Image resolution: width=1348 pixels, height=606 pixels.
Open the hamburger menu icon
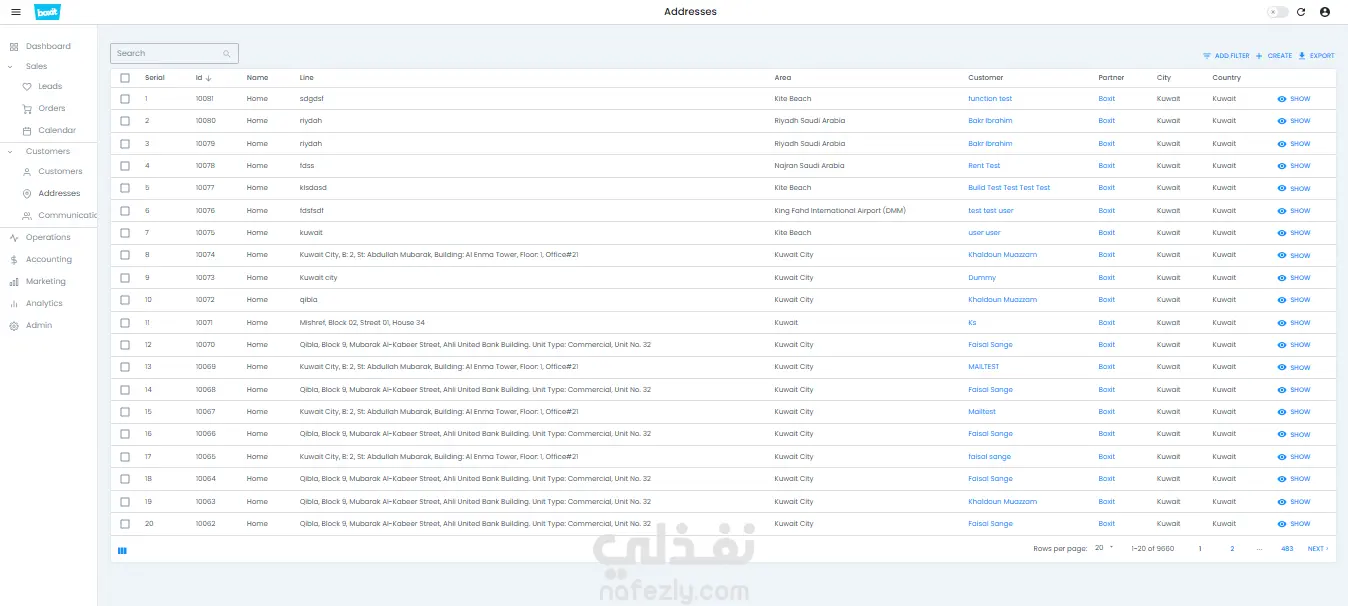click(15, 12)
